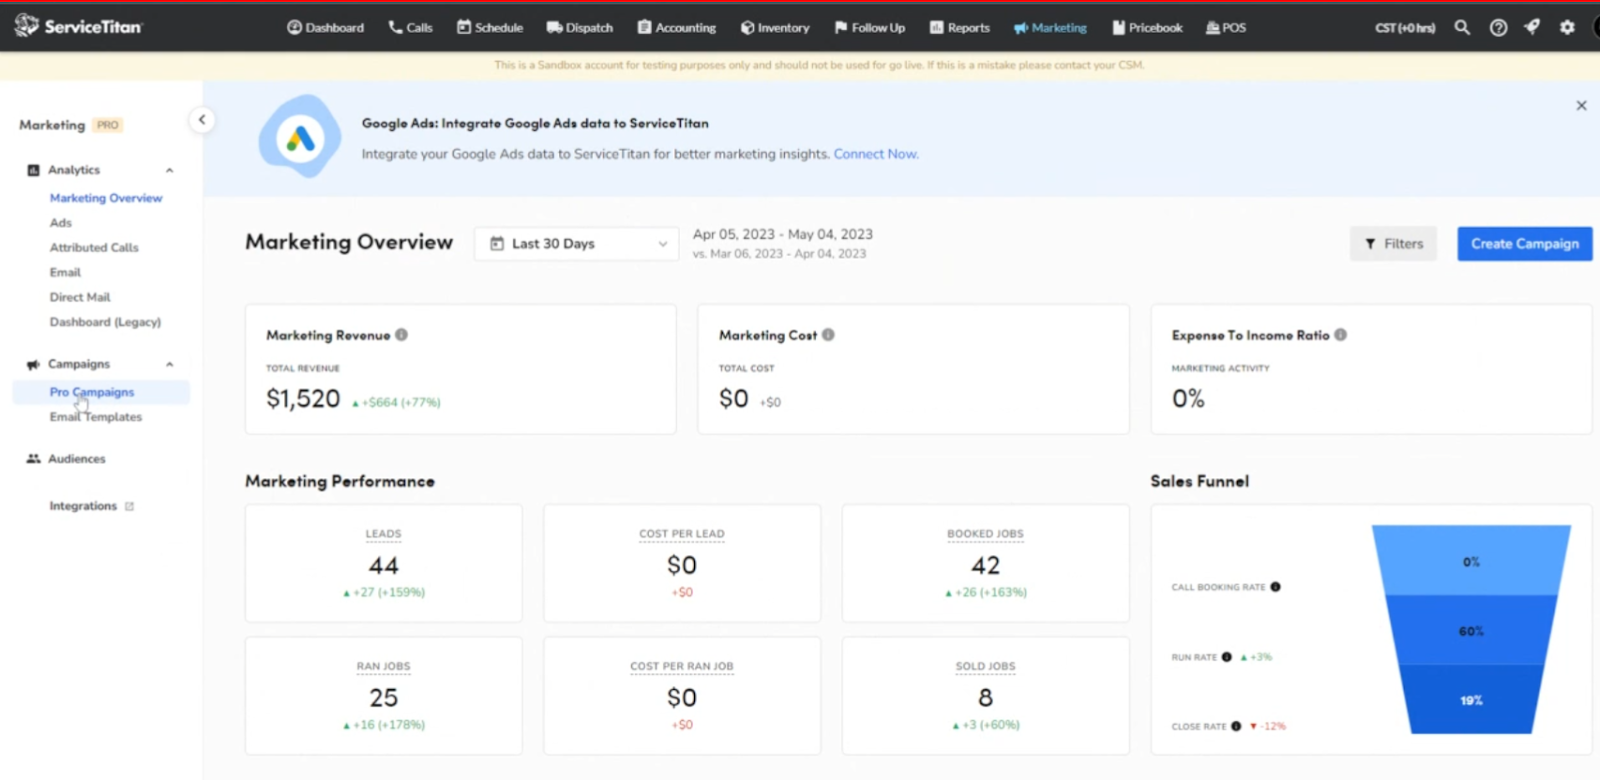Open the Dashboard menu

326,27
